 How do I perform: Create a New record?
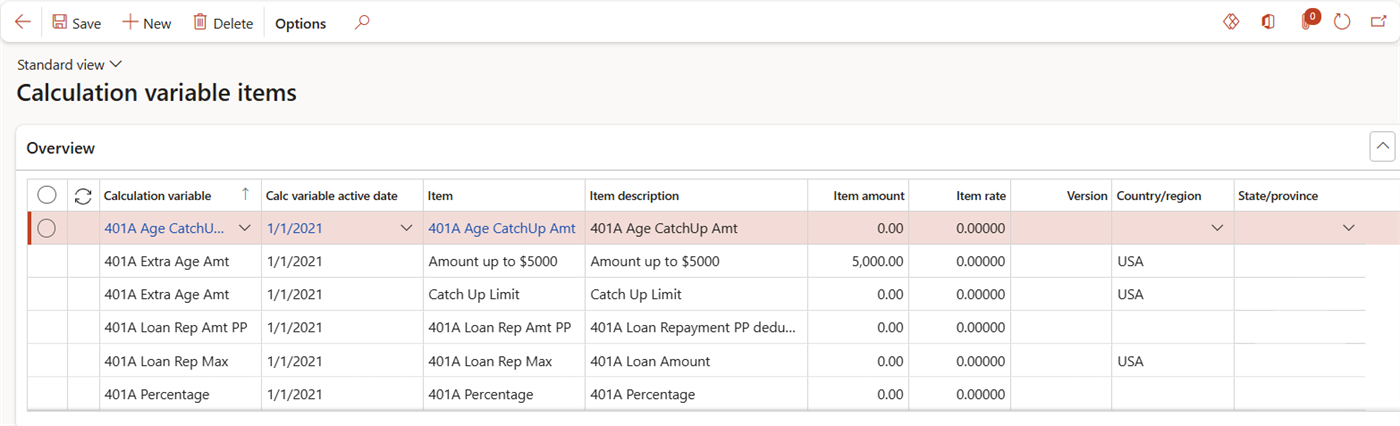tap(147, 23)
